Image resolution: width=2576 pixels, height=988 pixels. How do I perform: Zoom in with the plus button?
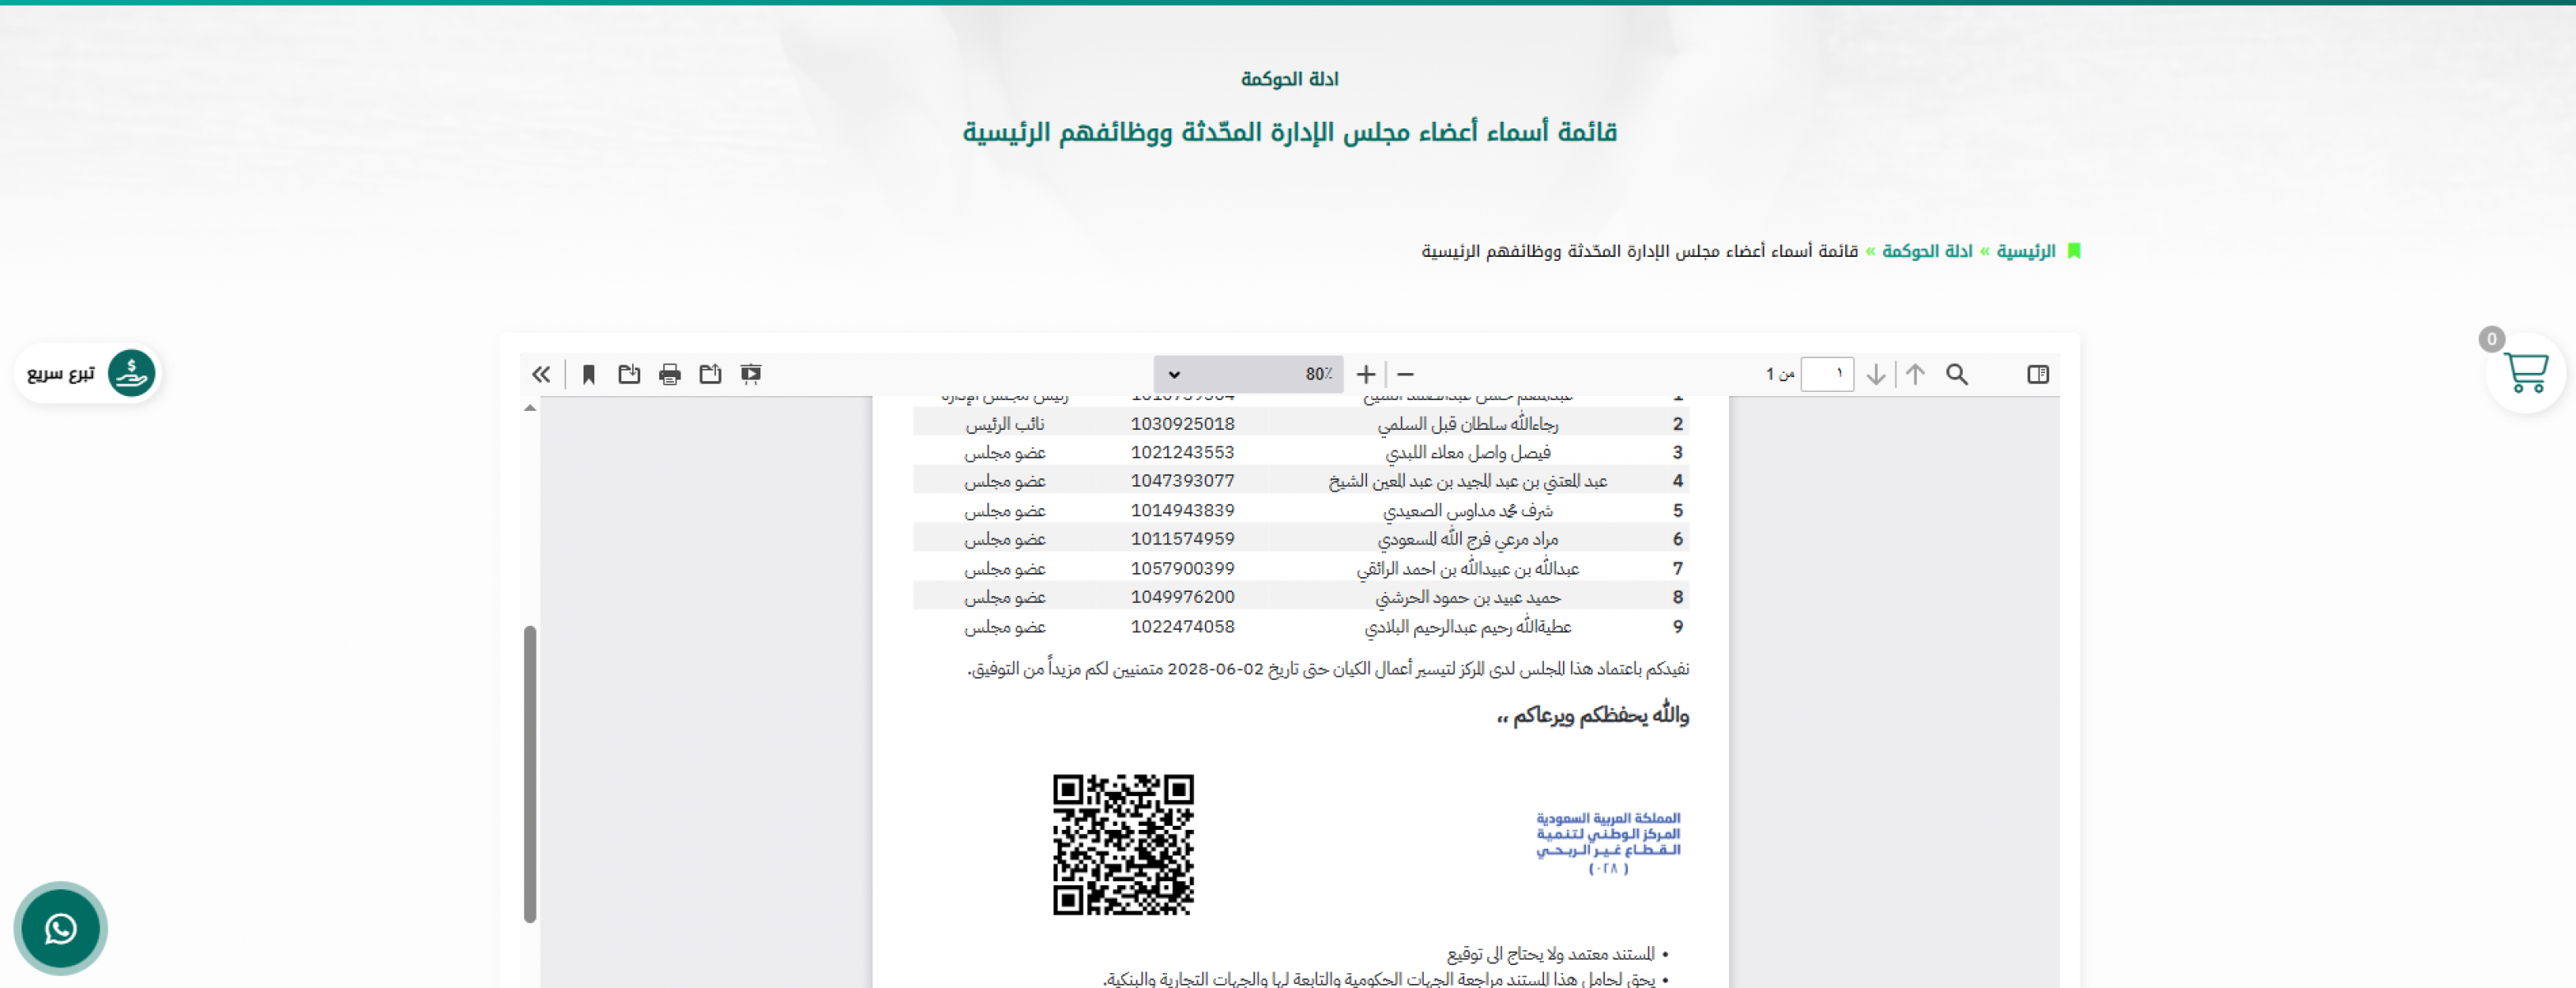[1366, 374]
